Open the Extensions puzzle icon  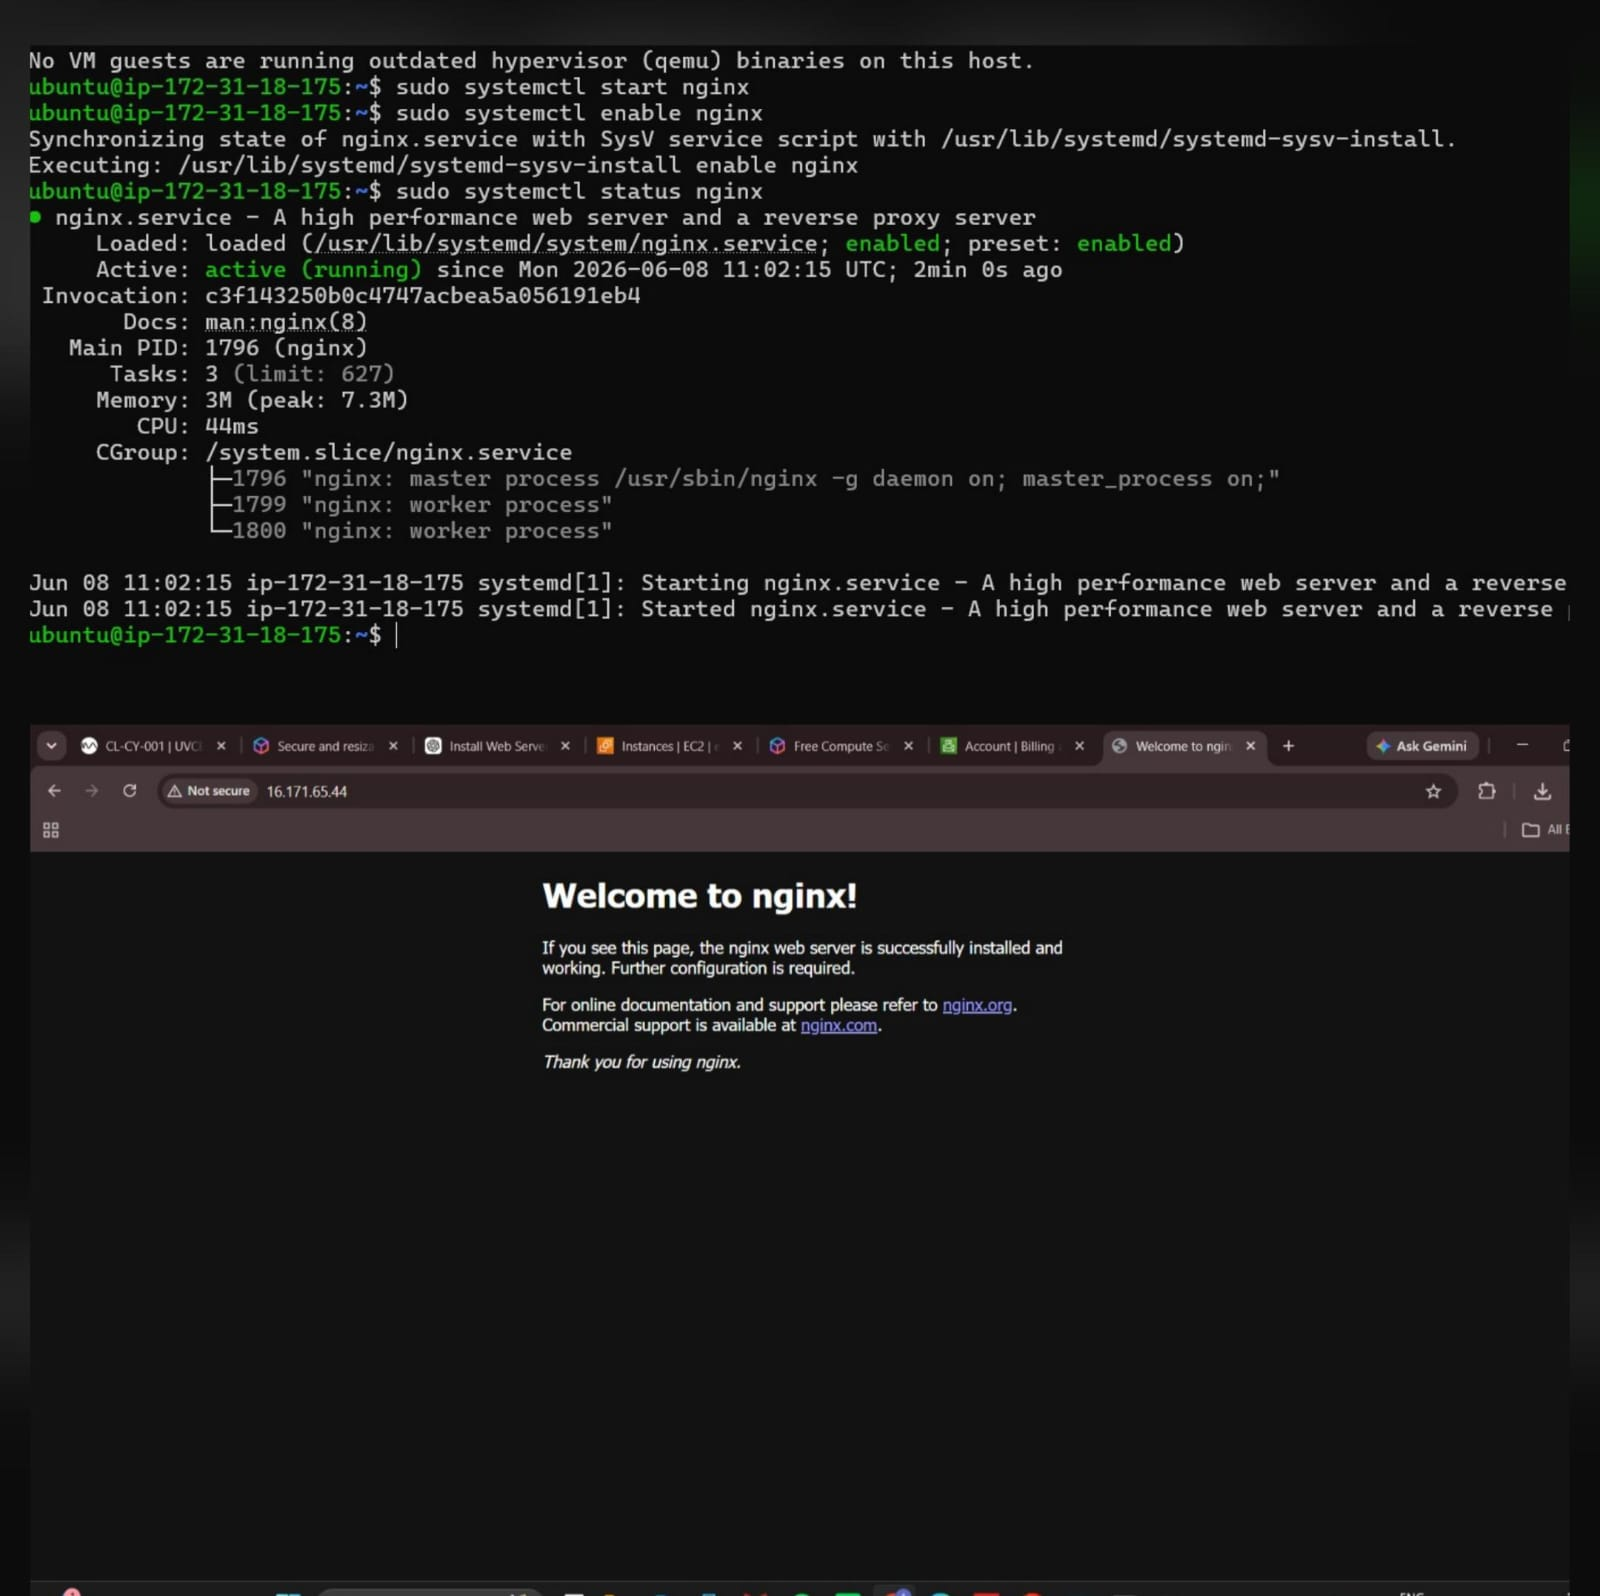pos(1487,791)
